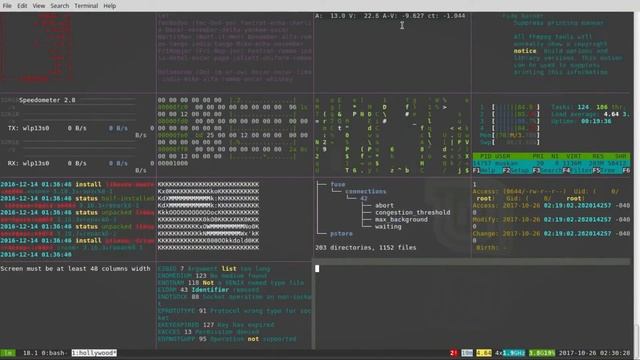This screenshot has height=360, width=640.
Task: Click the '00001000' hexdump offset line
Action: [173, 163]
